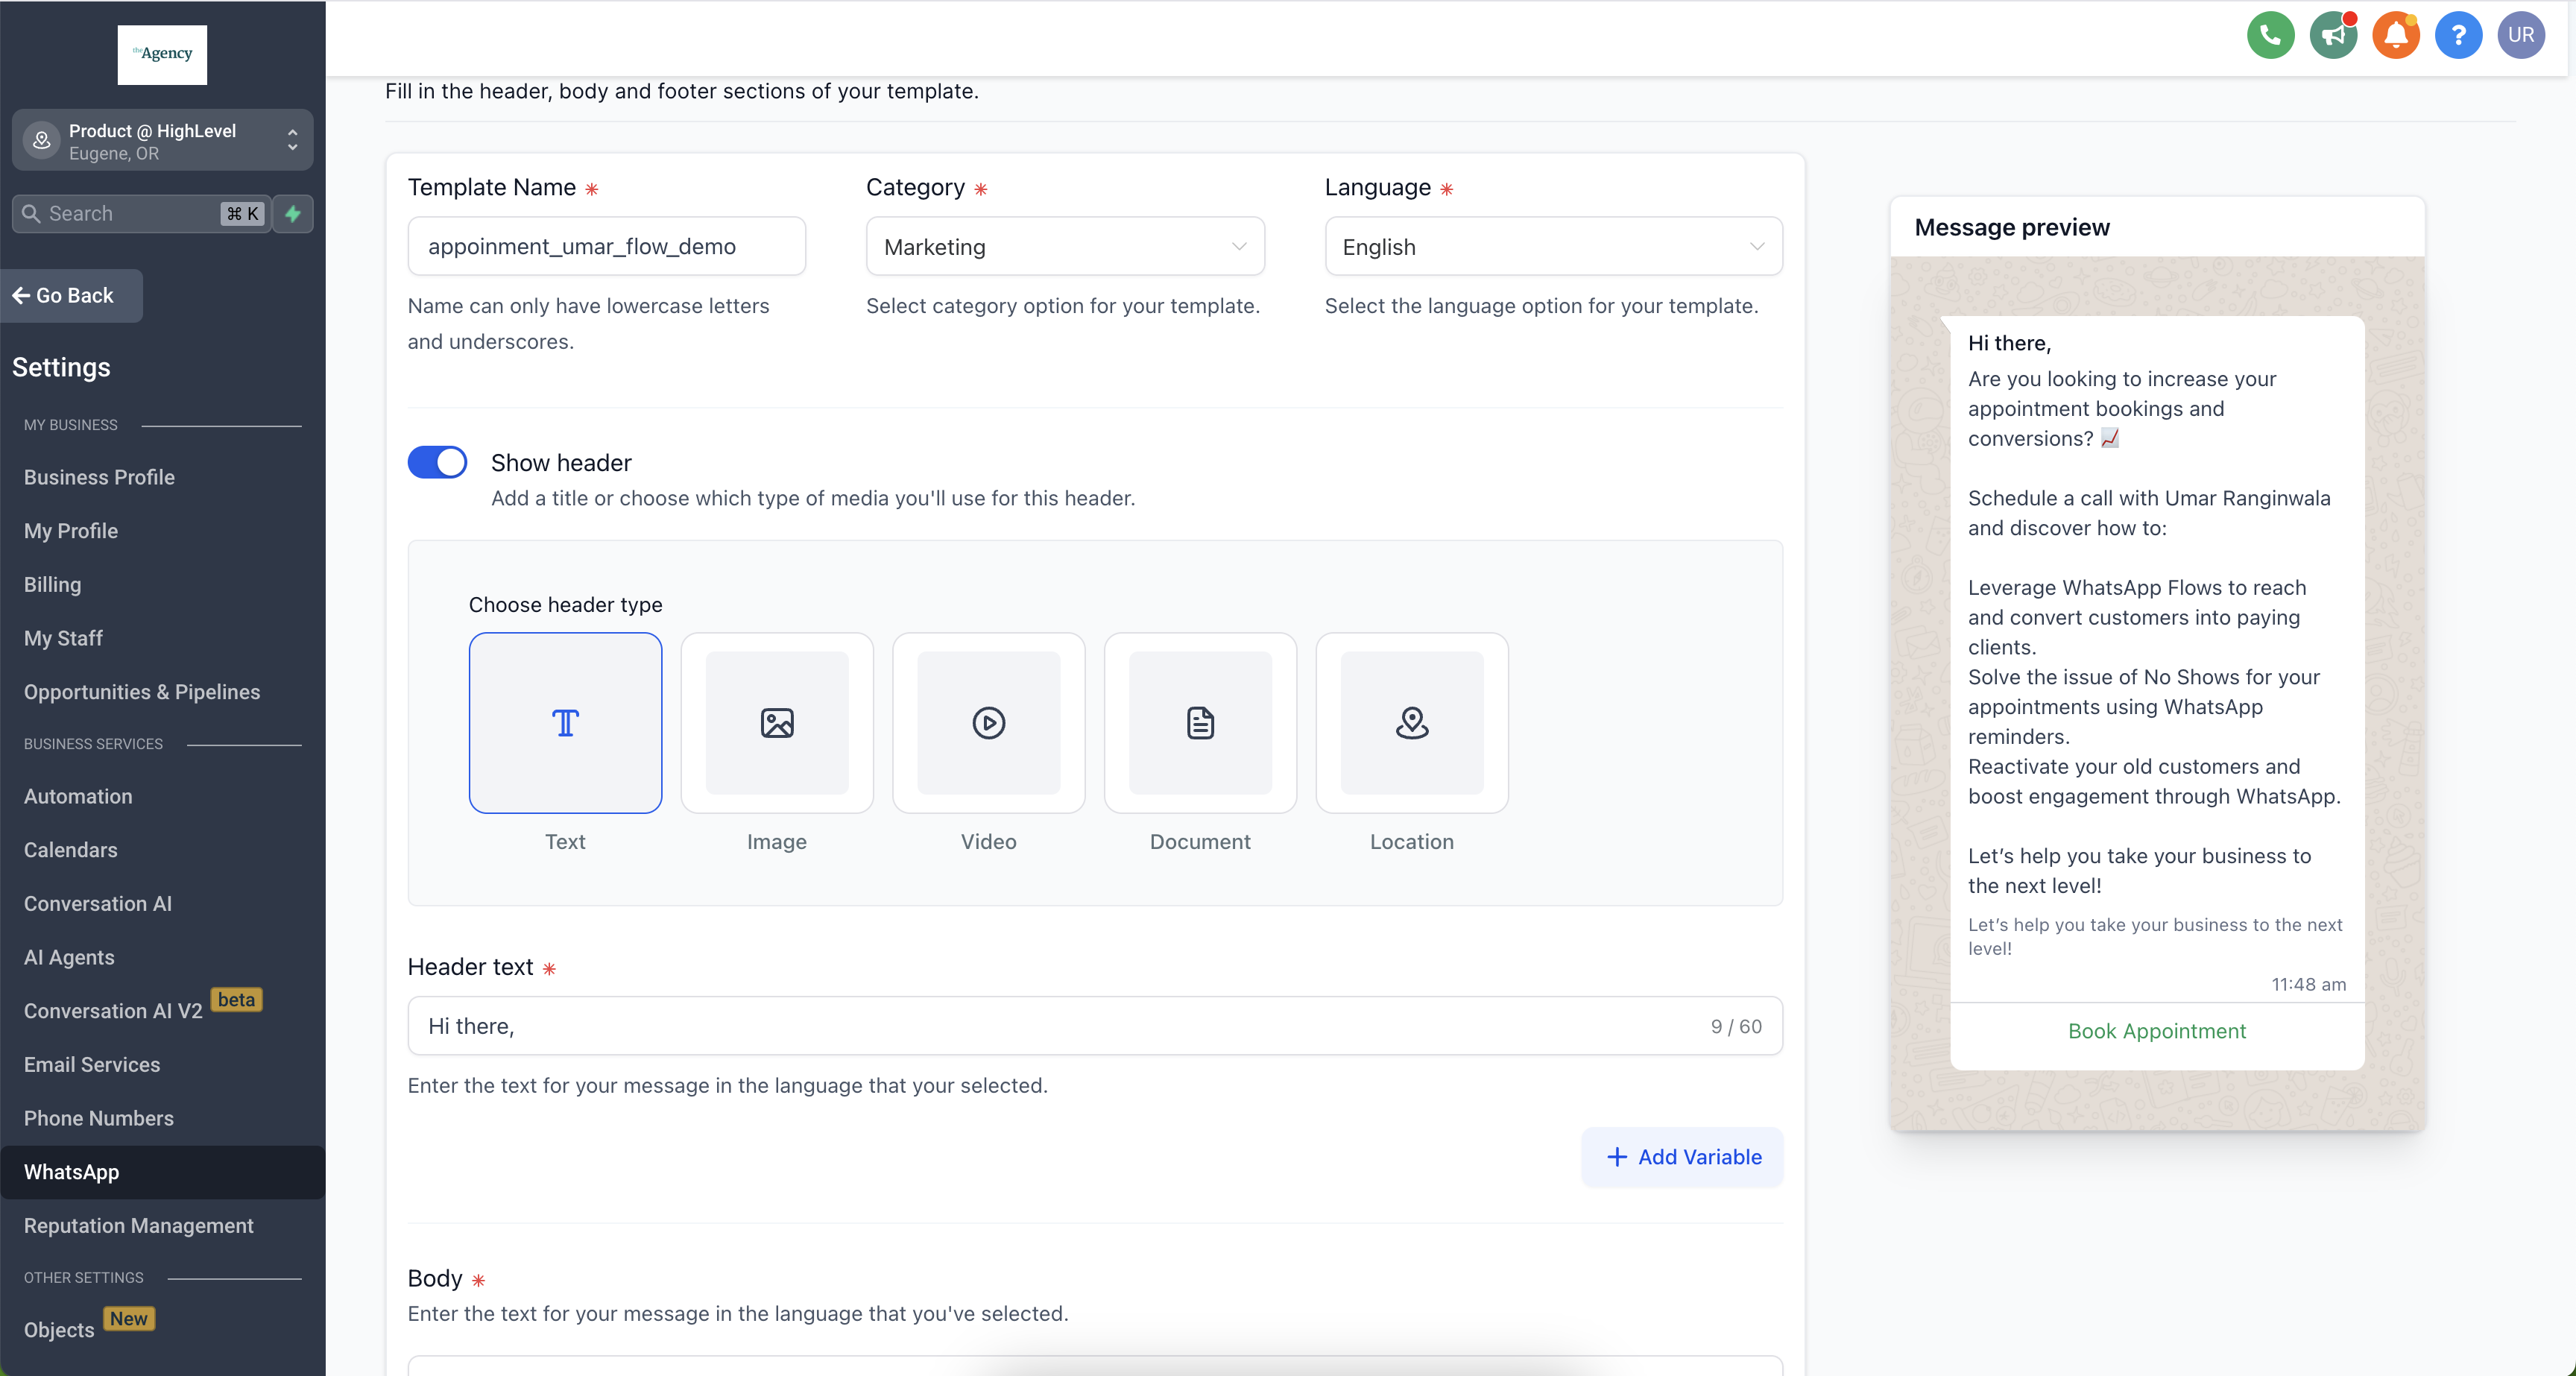
Task: Open the megaphone announcements icon
Action: tap(2333, 36)
